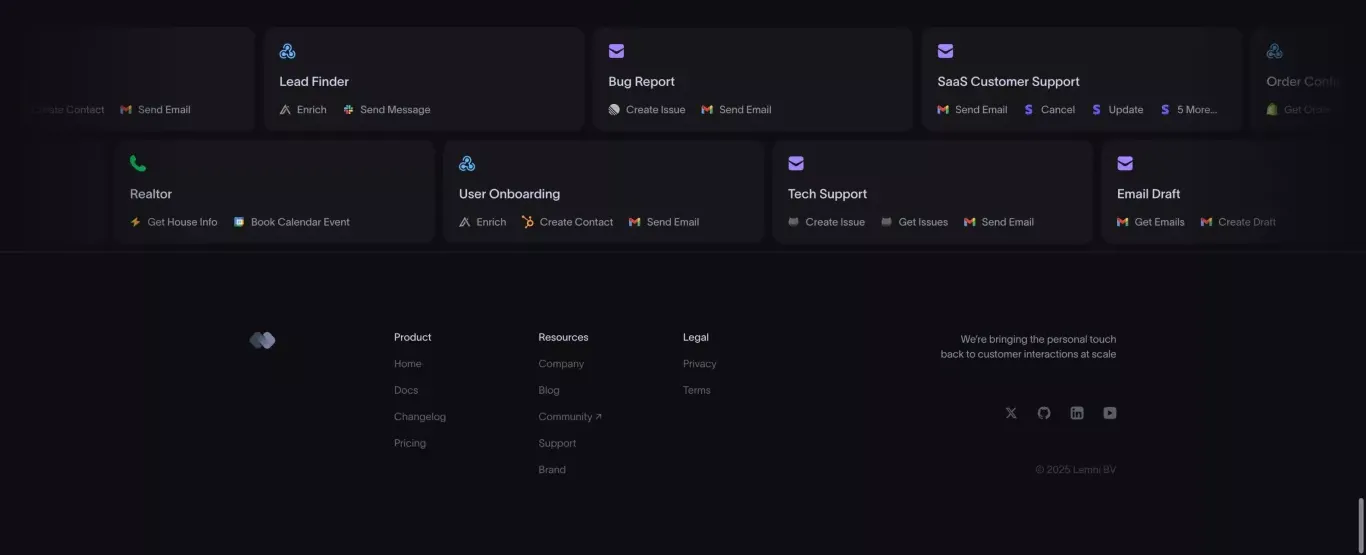Select the Lead Finder card title
Viewport: 1366px width, 555px height.
click(314, 82)
